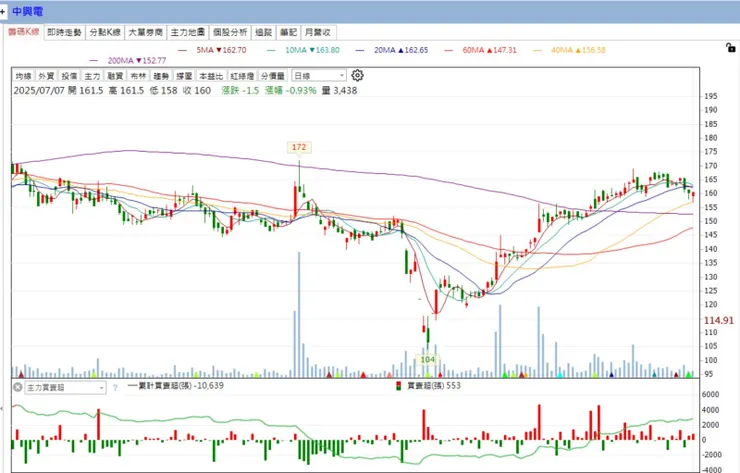Screen dimensions: 740x473
Task: Switch to the 即時走勢 tab
Action: click(x=64, y=32)
